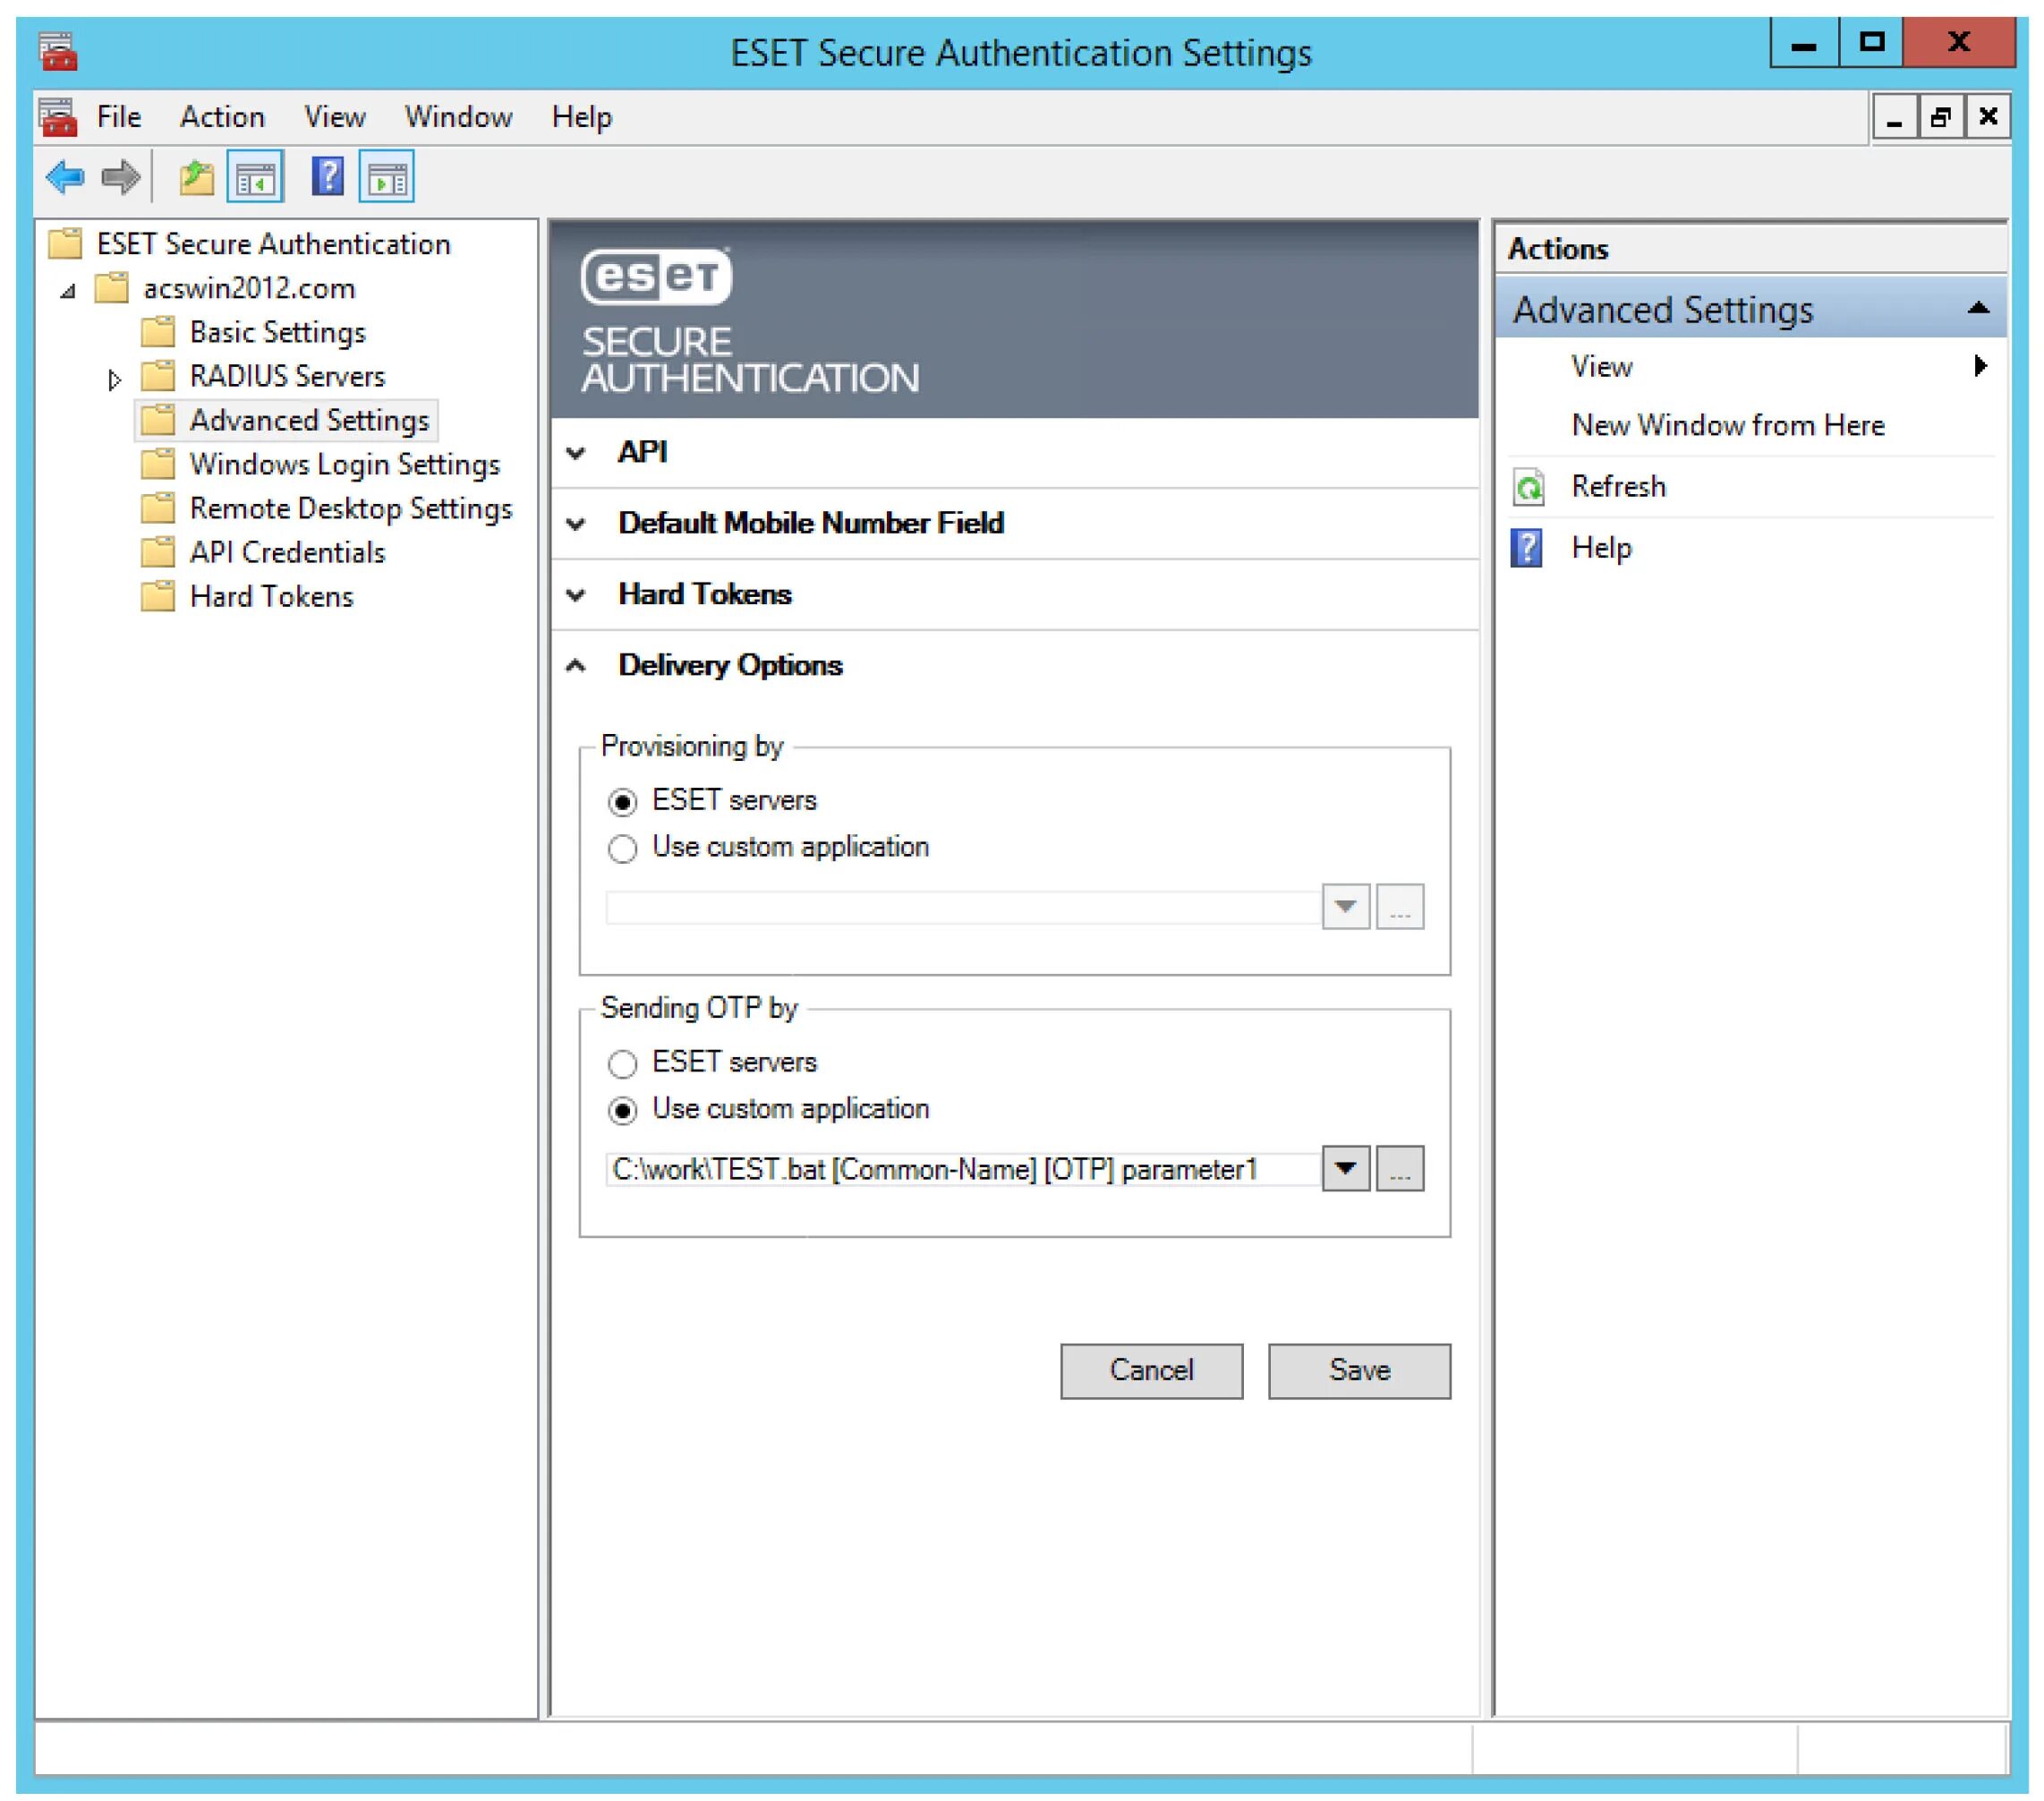Open the Action menu
The height and width of the screenshot is (1801, 2044).
pyautogui.click(x=222, y=117)
